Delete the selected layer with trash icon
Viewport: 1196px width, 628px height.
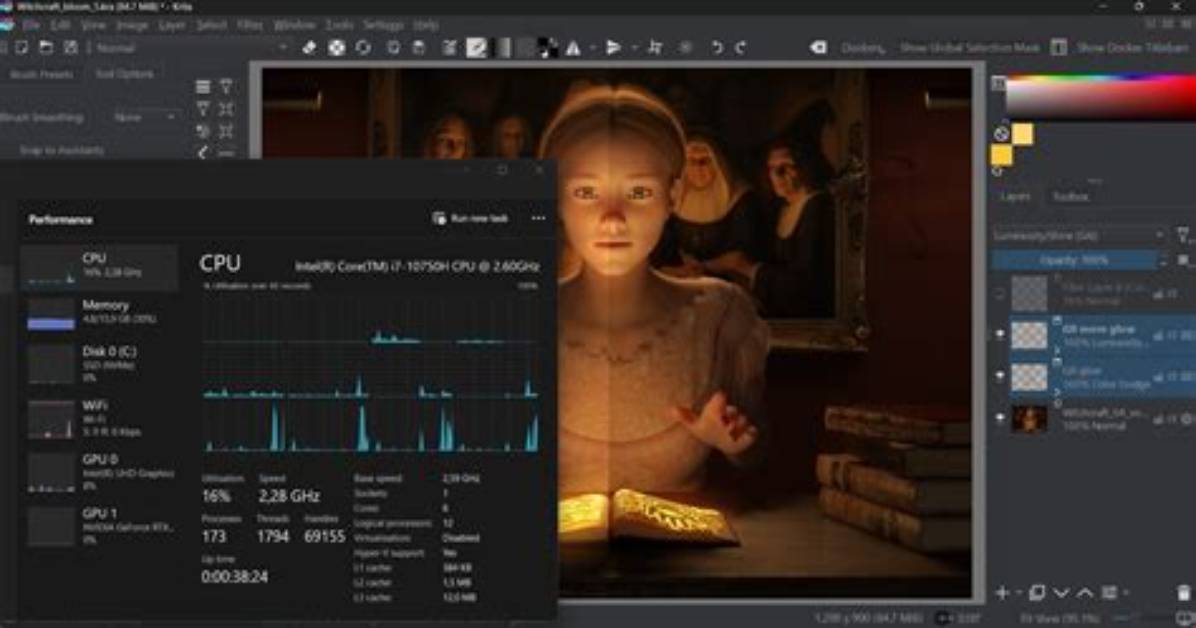point(1183,593)
